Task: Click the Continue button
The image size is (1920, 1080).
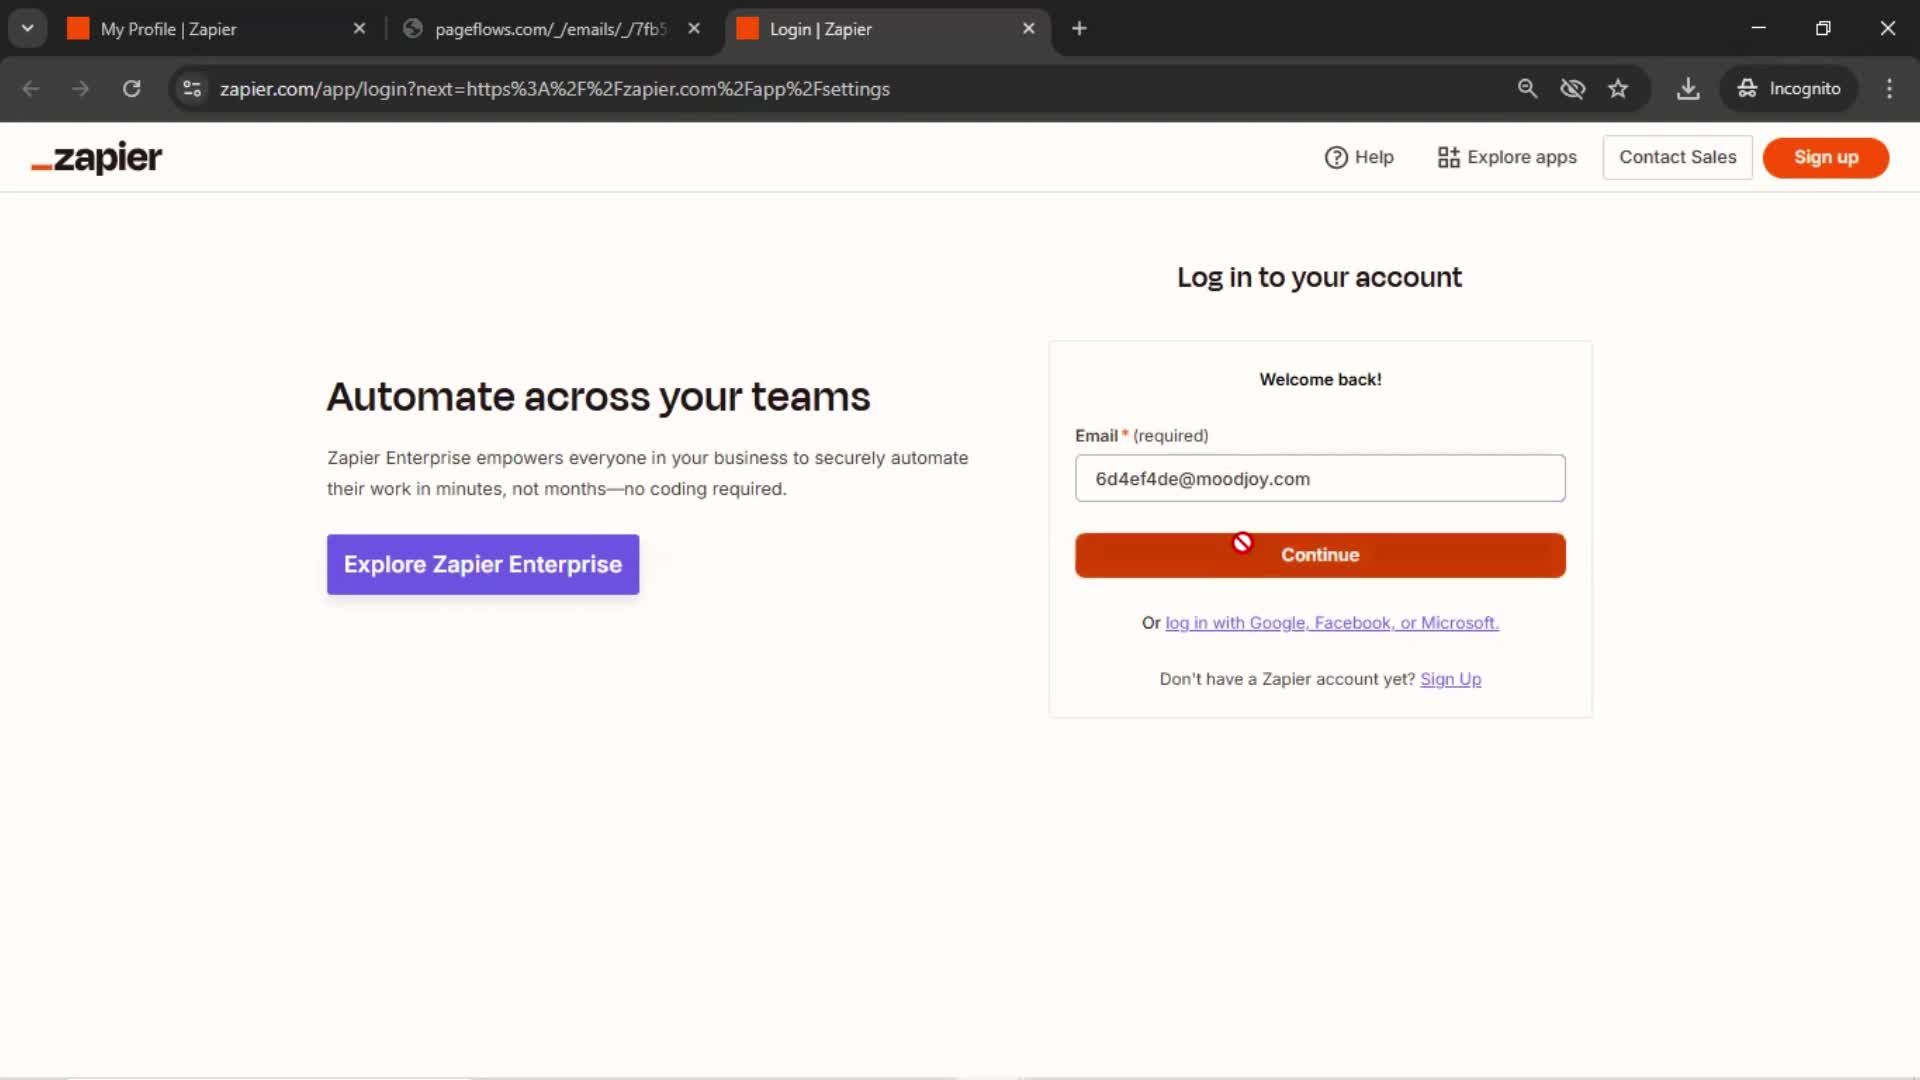Action: (x=1320, y=555)
